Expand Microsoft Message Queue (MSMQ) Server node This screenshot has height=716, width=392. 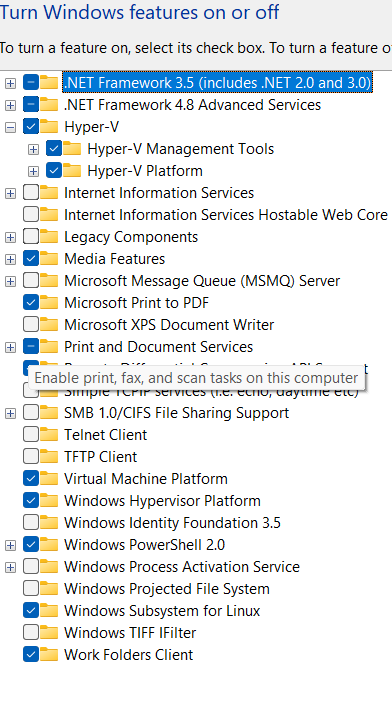(10, 281)
